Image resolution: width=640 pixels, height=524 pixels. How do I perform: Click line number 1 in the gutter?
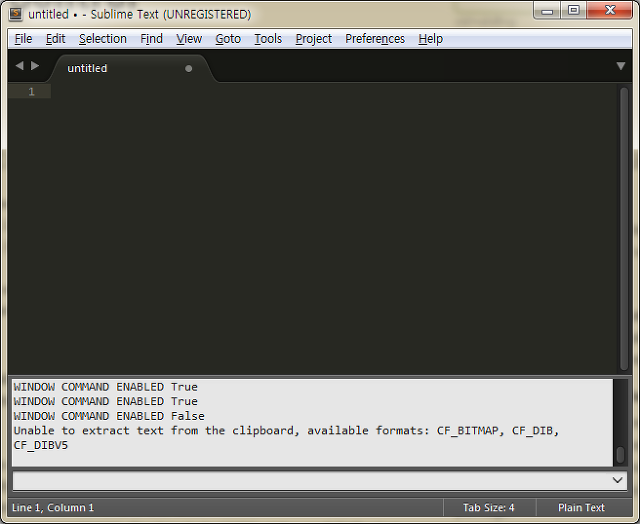pyautogui.click(x=31, y=91)
